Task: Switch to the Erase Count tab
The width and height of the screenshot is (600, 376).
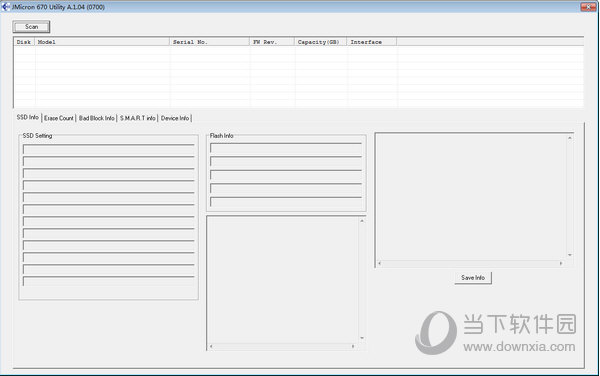Action: (59, 118)
